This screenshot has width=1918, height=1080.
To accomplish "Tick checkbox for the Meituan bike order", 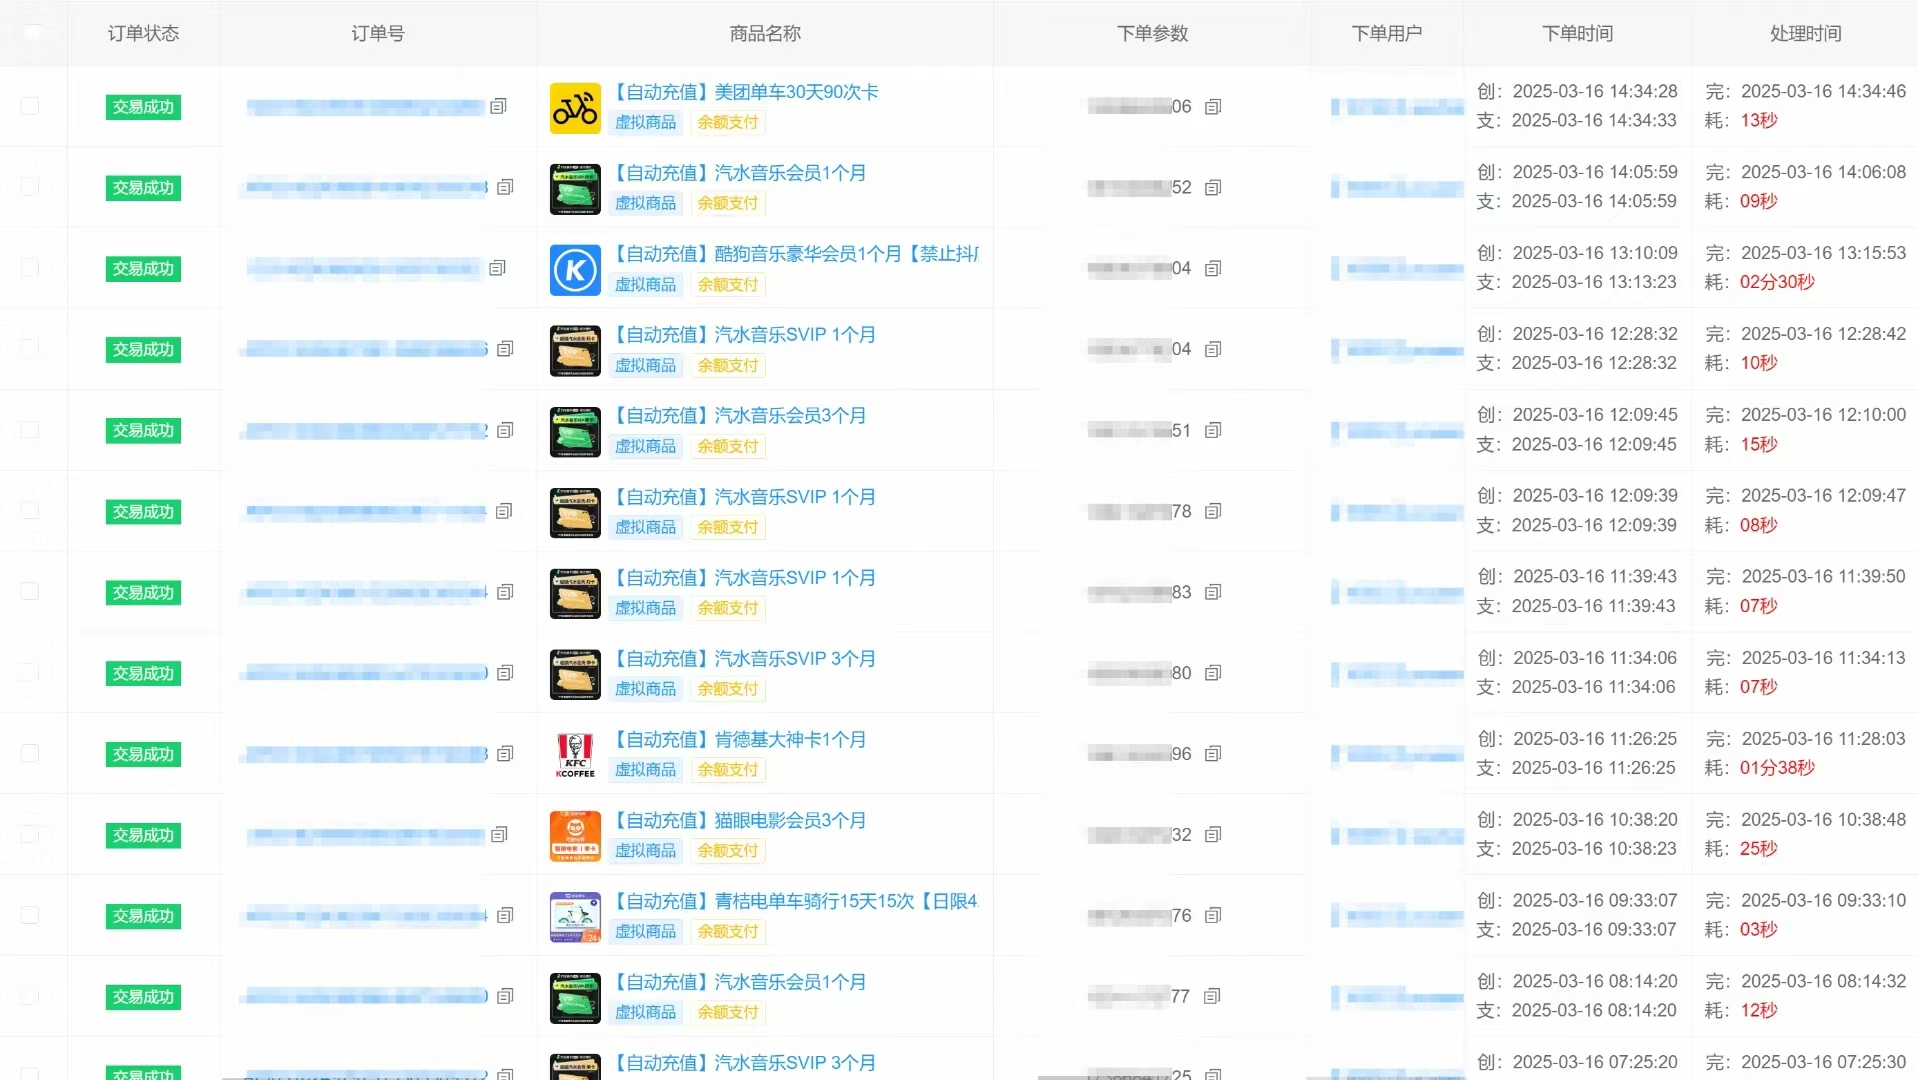I will tap(30, 106).
